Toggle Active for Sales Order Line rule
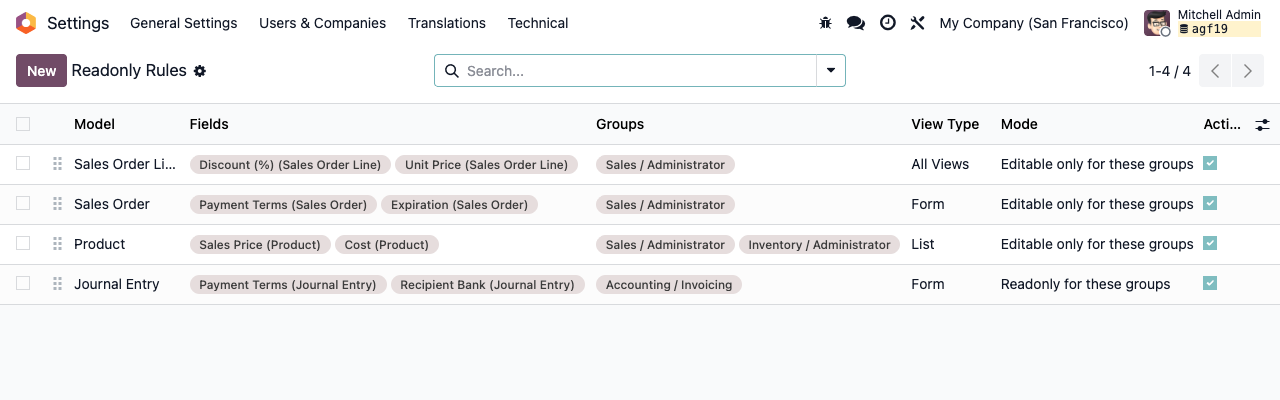The image size is (1280, 400). pyautogui.click(x=1210, y=163)
